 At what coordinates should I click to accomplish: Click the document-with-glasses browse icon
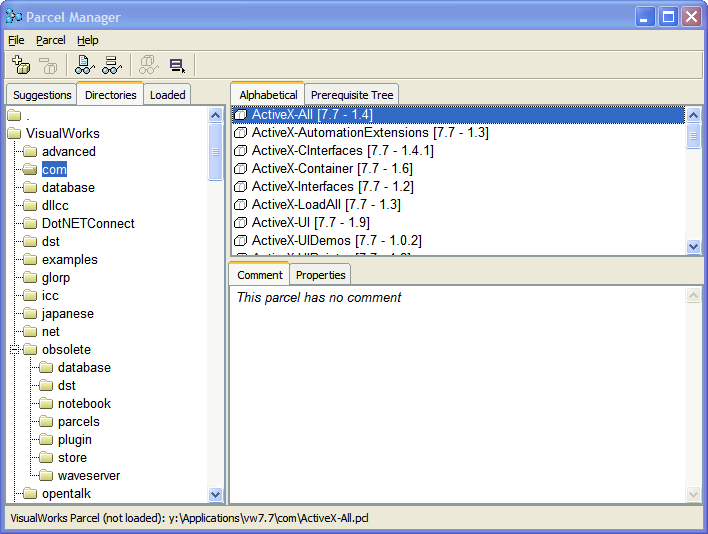coord(84,65)
